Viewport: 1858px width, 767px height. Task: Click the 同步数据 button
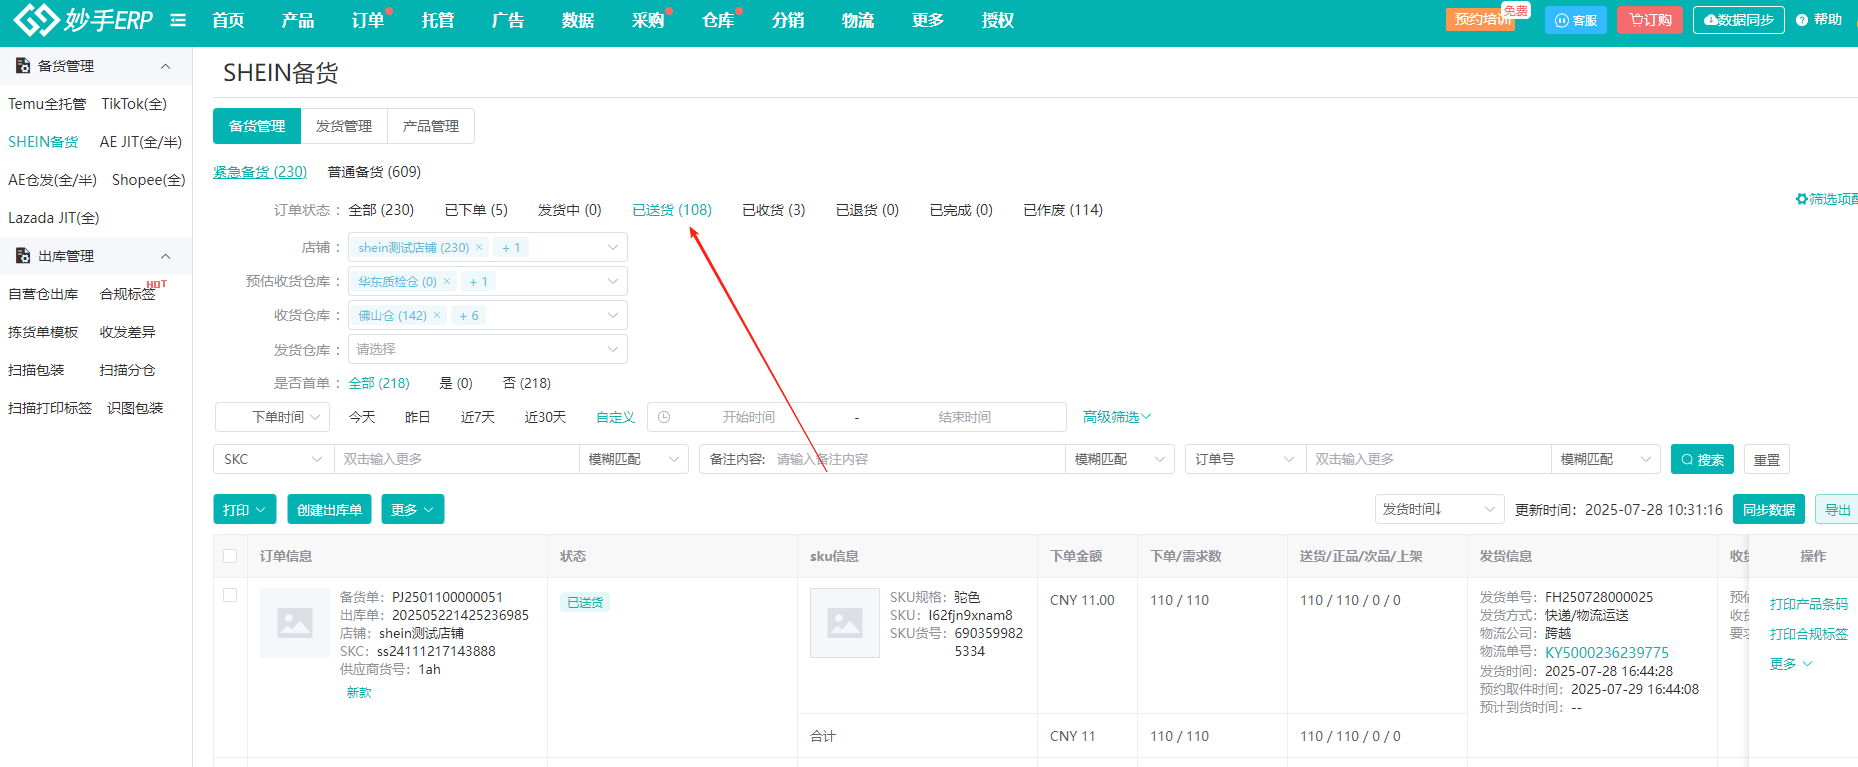(1769, 509)
